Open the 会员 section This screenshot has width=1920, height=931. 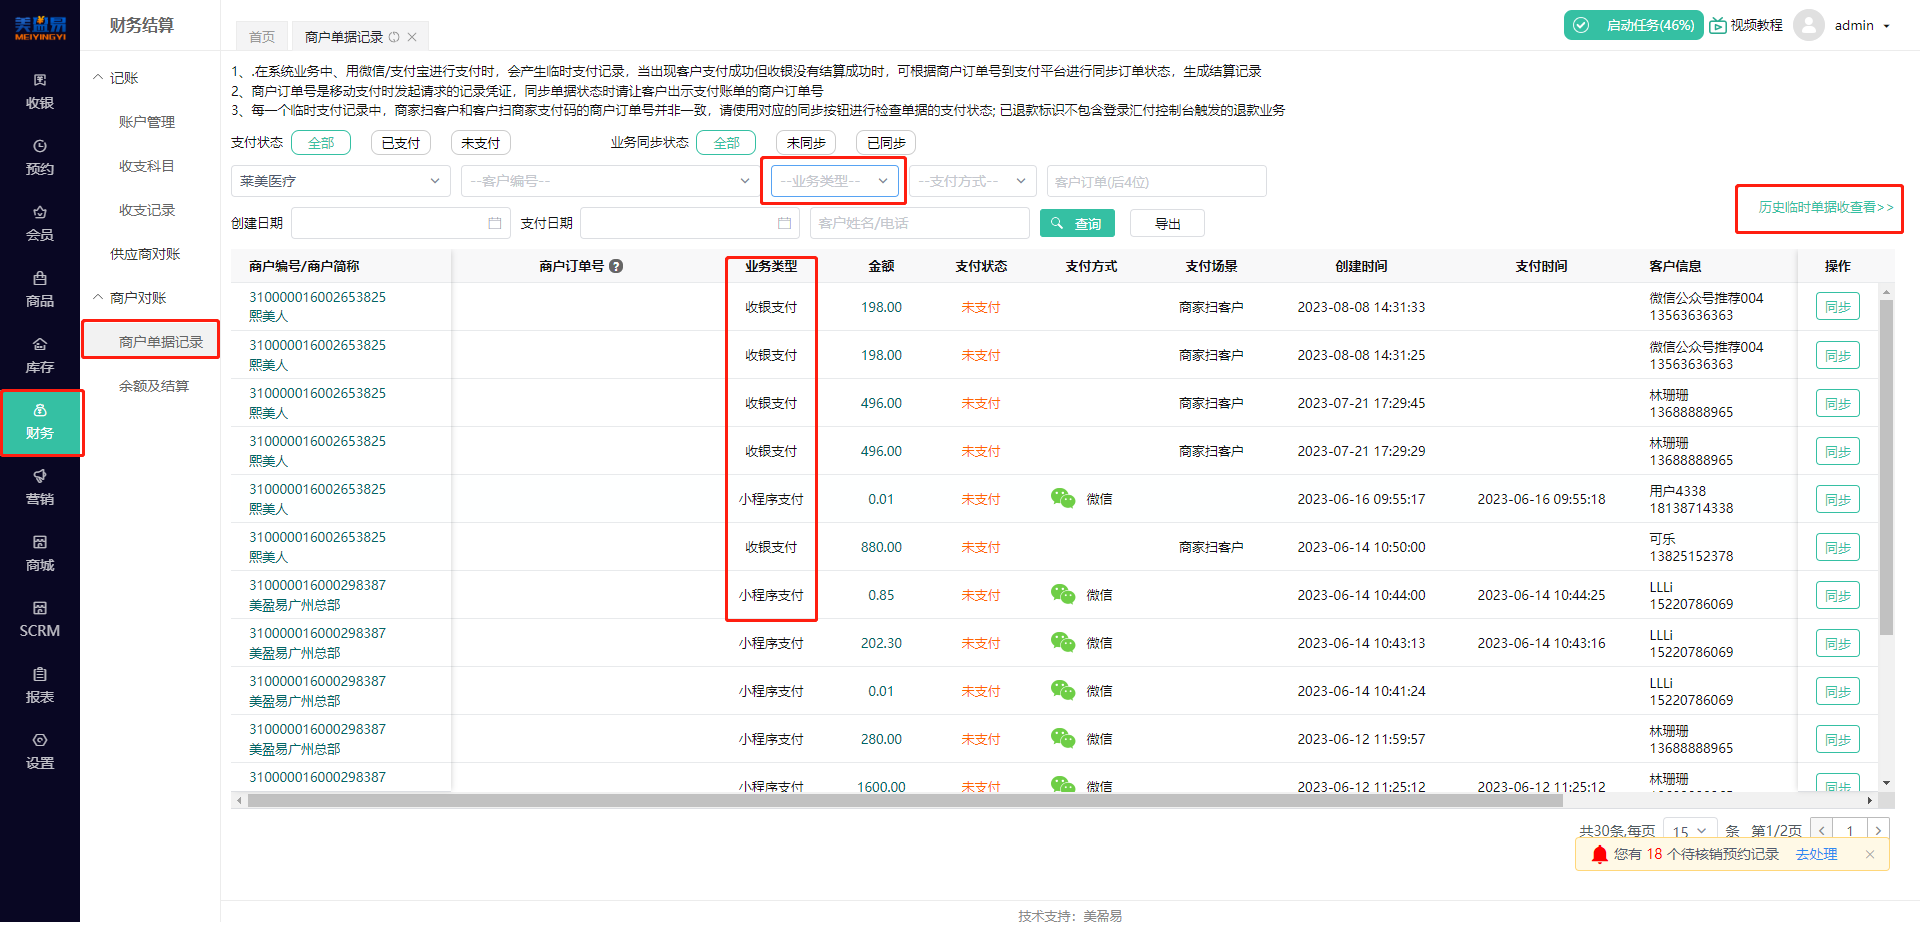[40, 224]
